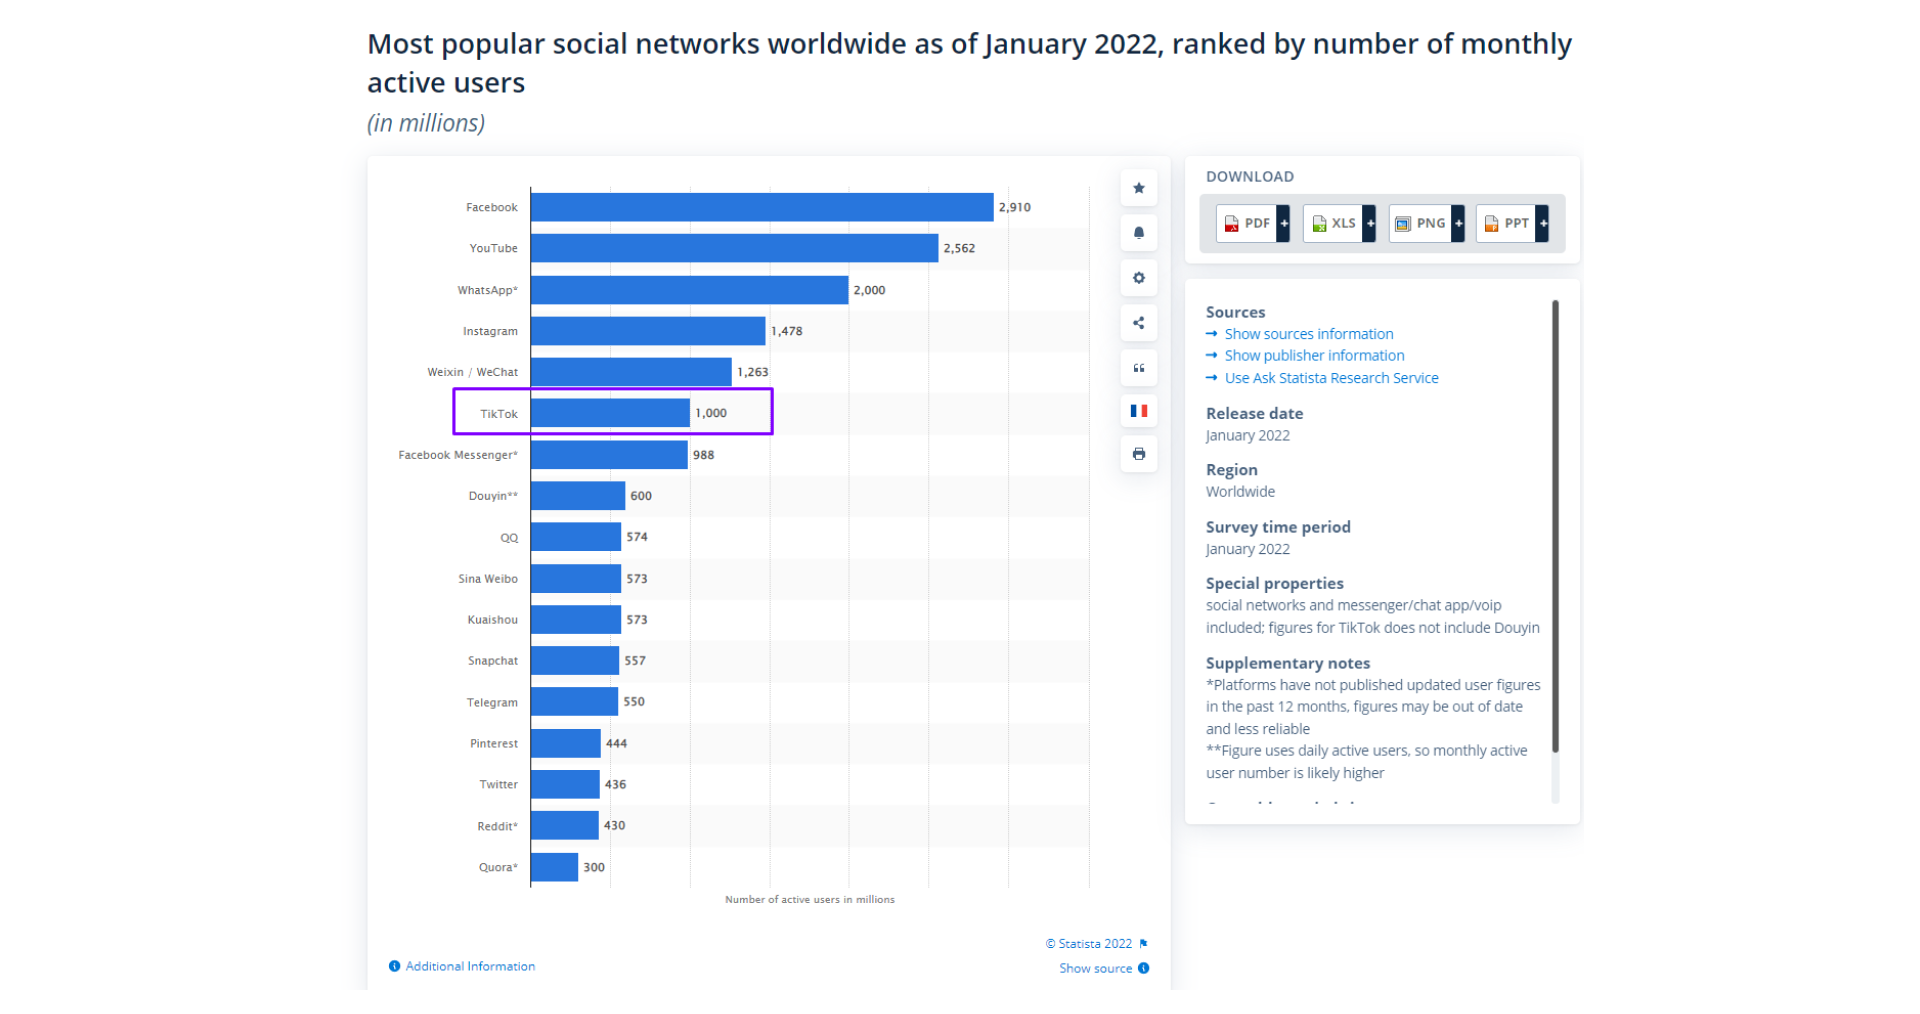Click the quotation citation icon

click(1138, 368)
